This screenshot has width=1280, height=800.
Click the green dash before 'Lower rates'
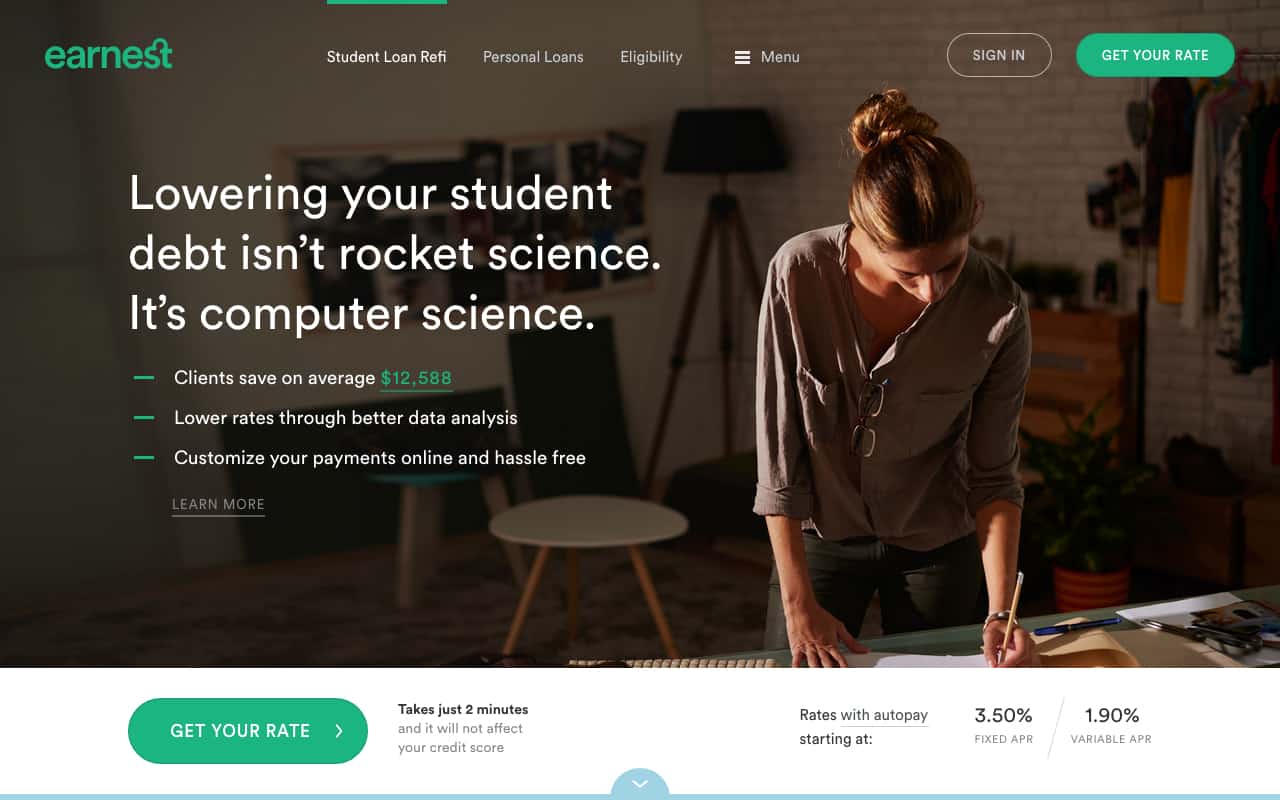[144, 418]
